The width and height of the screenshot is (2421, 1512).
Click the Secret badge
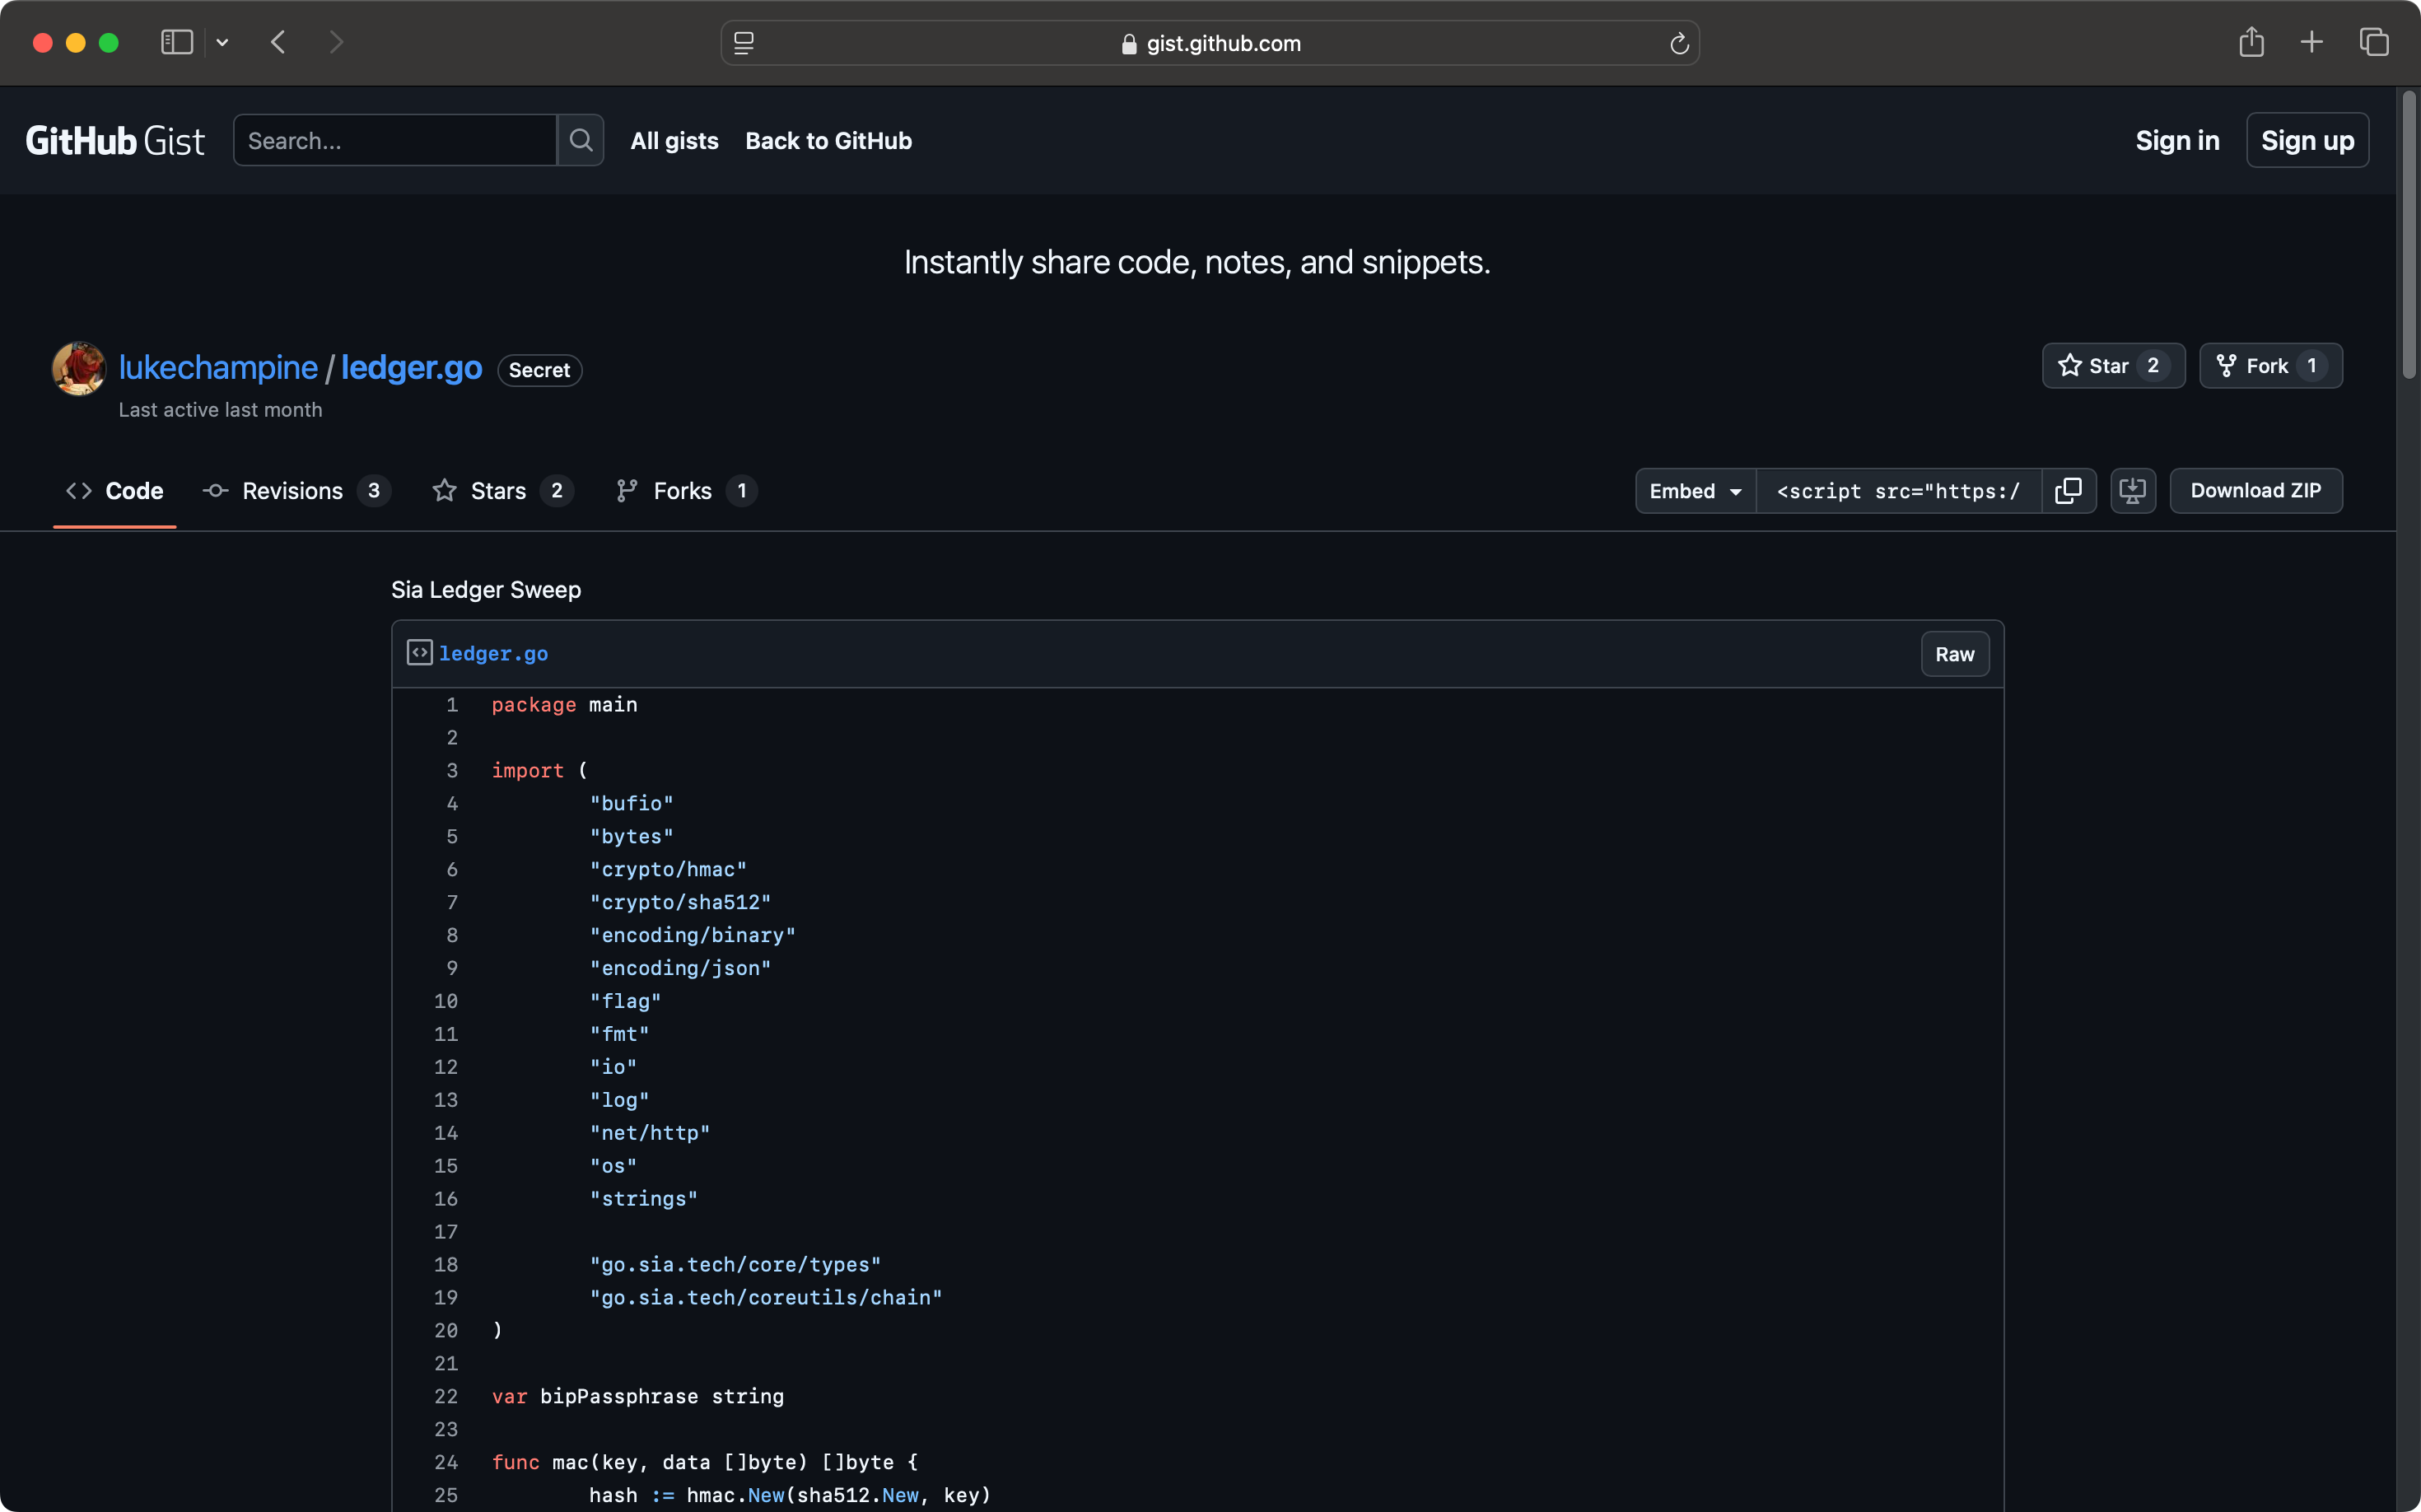pos(539,370)
